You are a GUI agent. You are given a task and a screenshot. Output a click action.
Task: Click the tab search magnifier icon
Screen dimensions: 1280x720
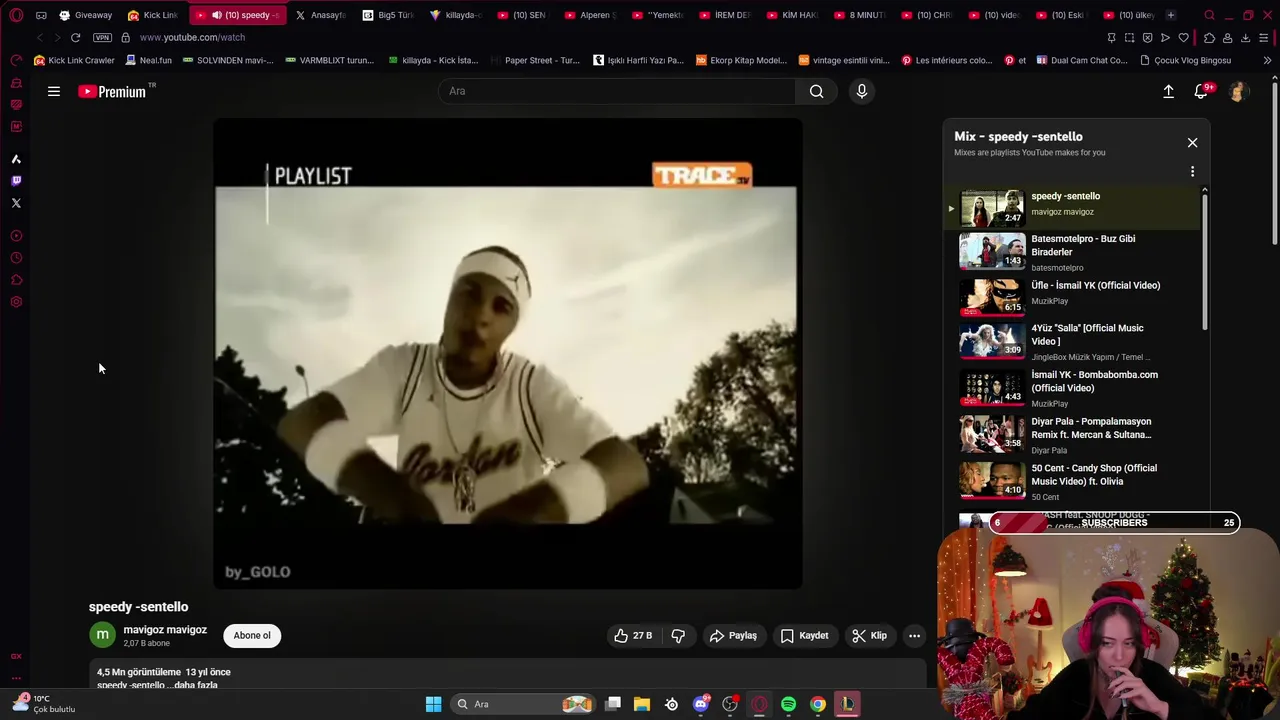(x=1209, y=15)
